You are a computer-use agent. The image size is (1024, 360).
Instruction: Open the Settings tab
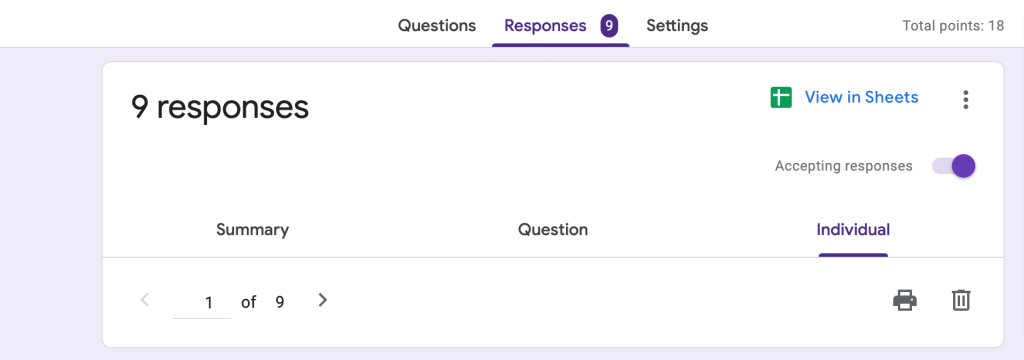[677, 26]
